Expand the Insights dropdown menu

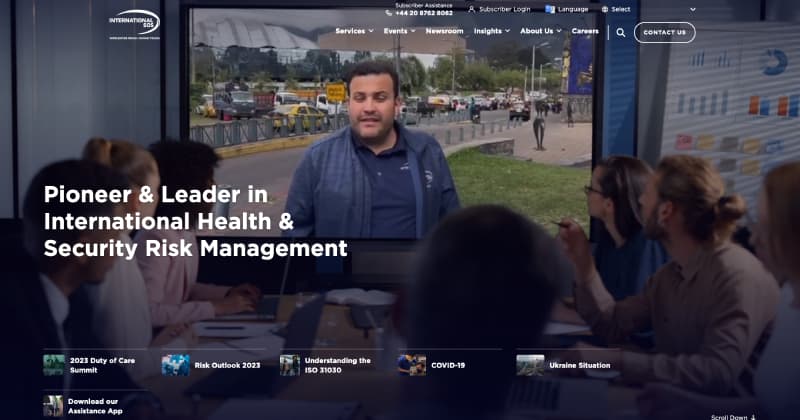click(492, 31)
